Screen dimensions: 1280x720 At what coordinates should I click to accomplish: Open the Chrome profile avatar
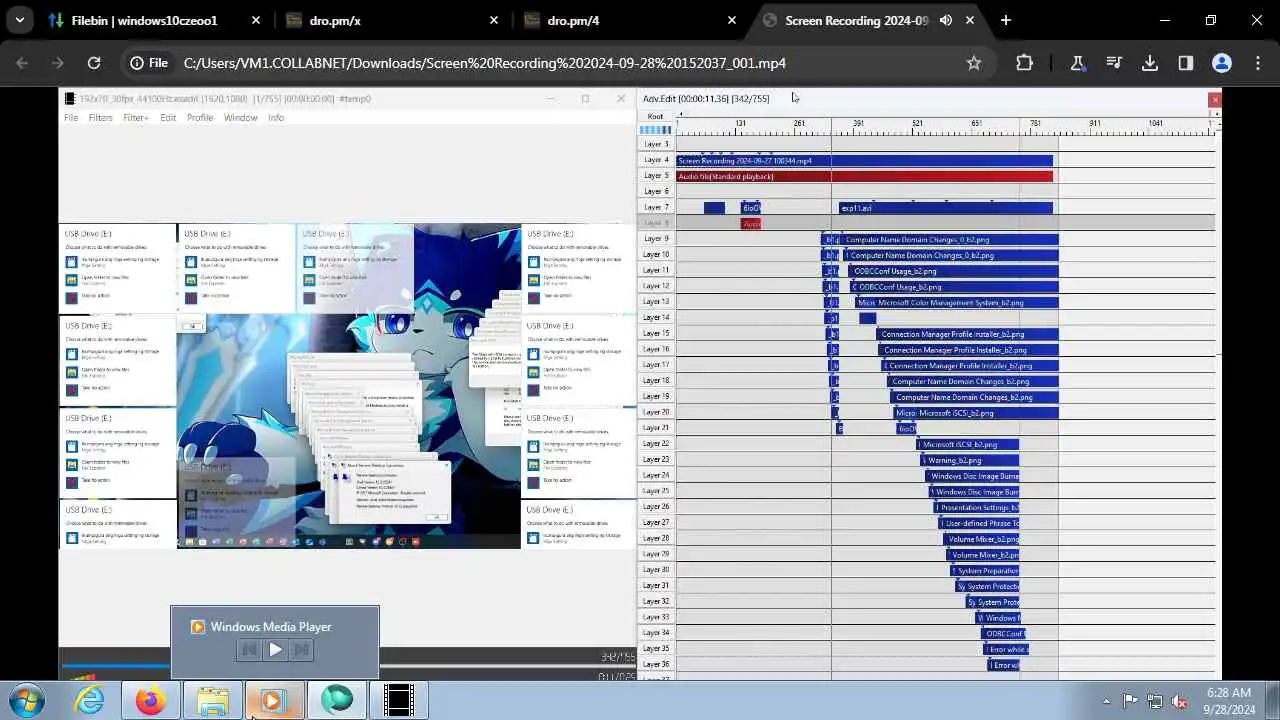click(x=1222, y=63)
